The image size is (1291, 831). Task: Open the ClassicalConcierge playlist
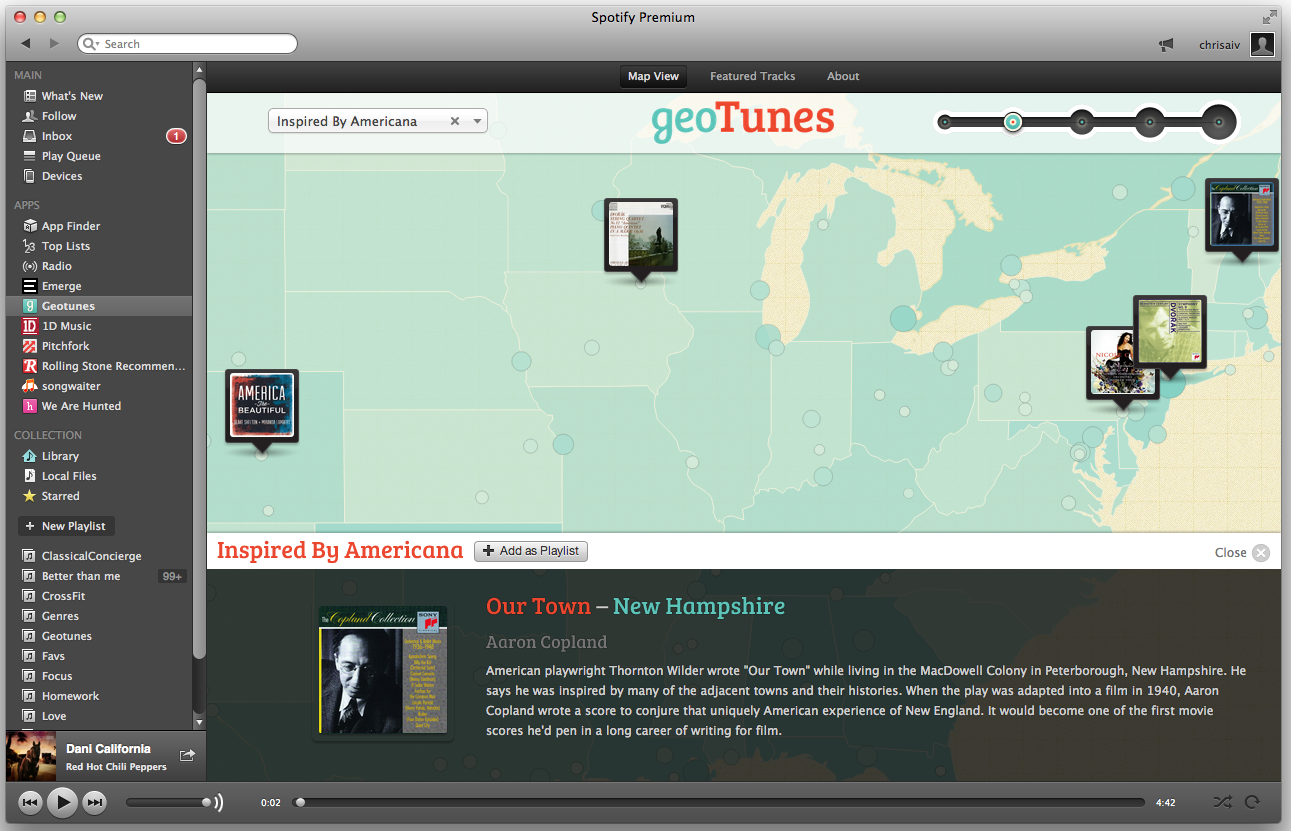(x=91, y=556)
